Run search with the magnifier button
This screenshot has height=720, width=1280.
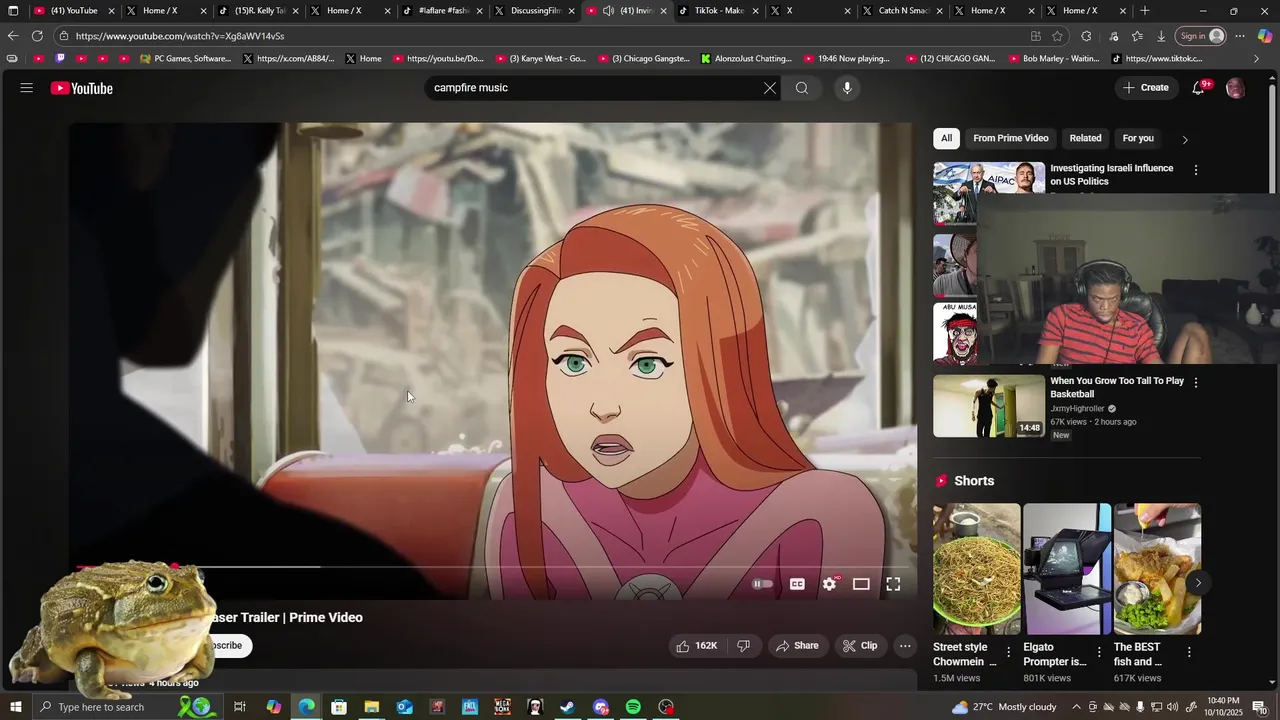tap(802, 88)
